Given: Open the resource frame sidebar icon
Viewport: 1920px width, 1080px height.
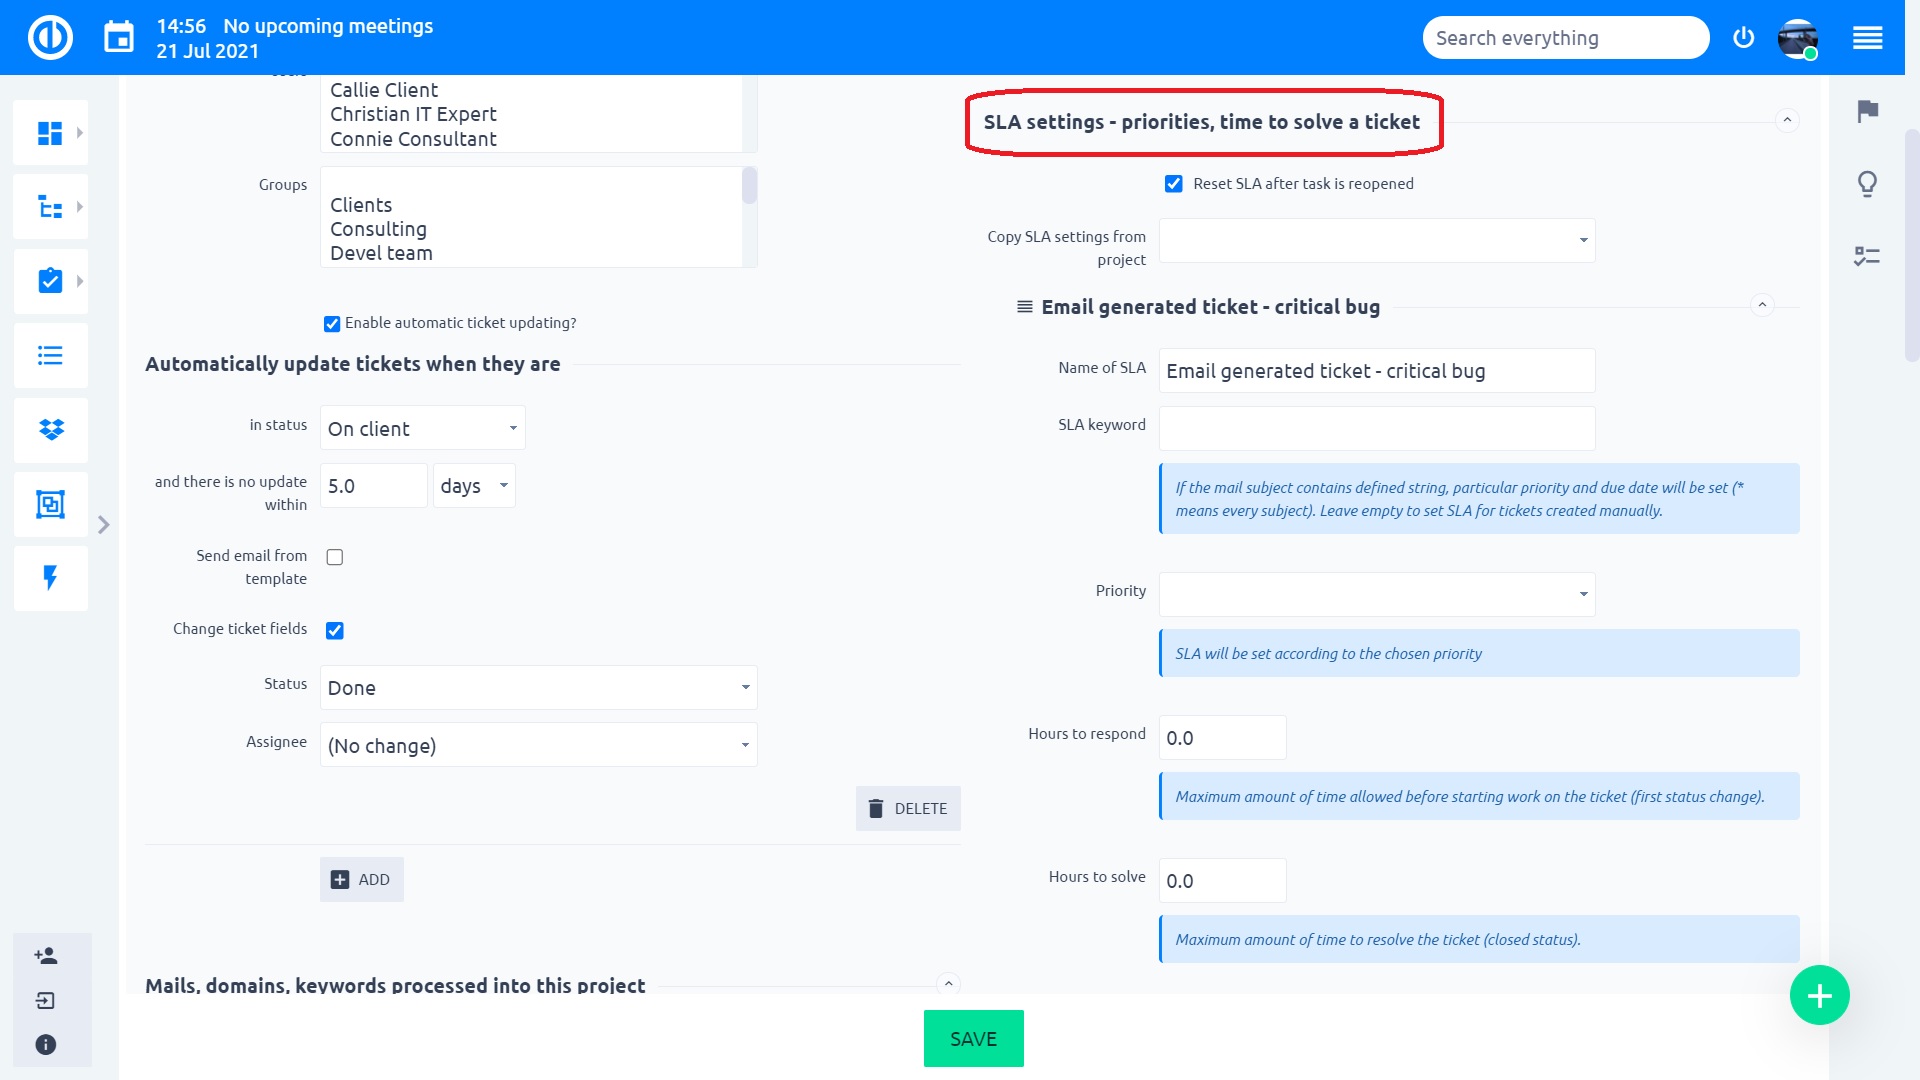Looking at the screenshot, I should 50,504.
